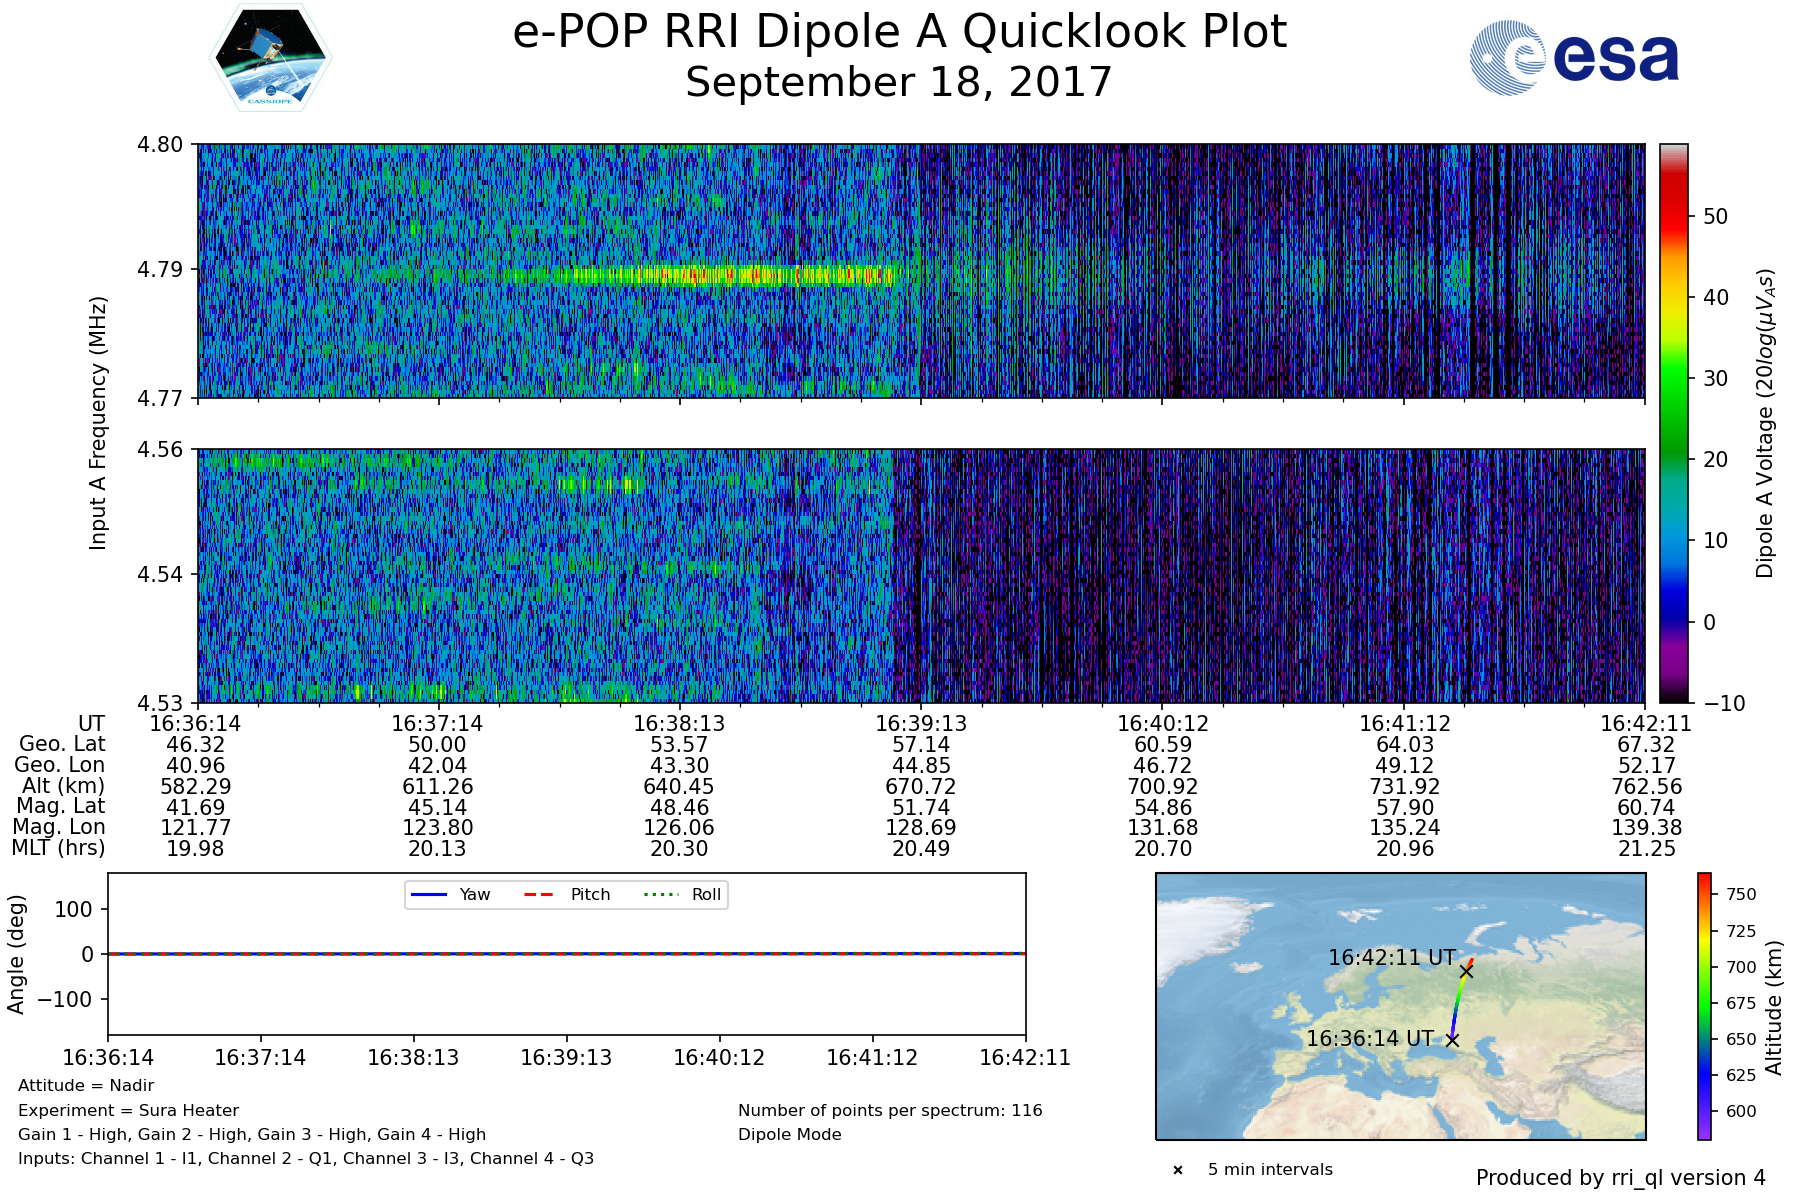Click the ESA logo
This screenshot has width=1800, height=1200.
click(1575, 58)
